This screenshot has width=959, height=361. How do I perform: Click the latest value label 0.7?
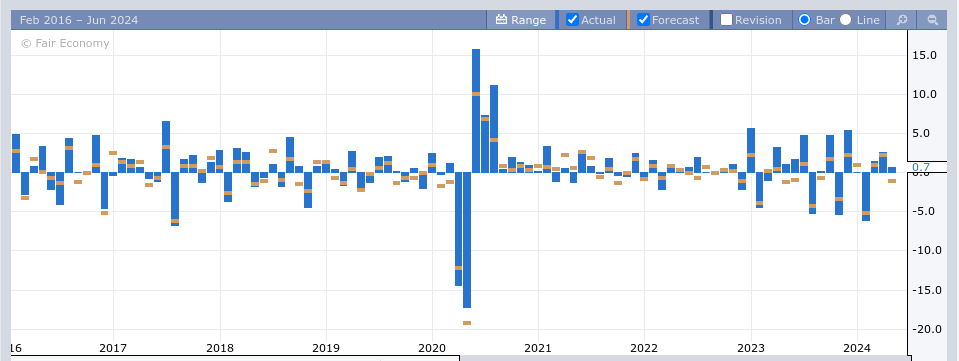pyautogui.click(x=920, y=167)
